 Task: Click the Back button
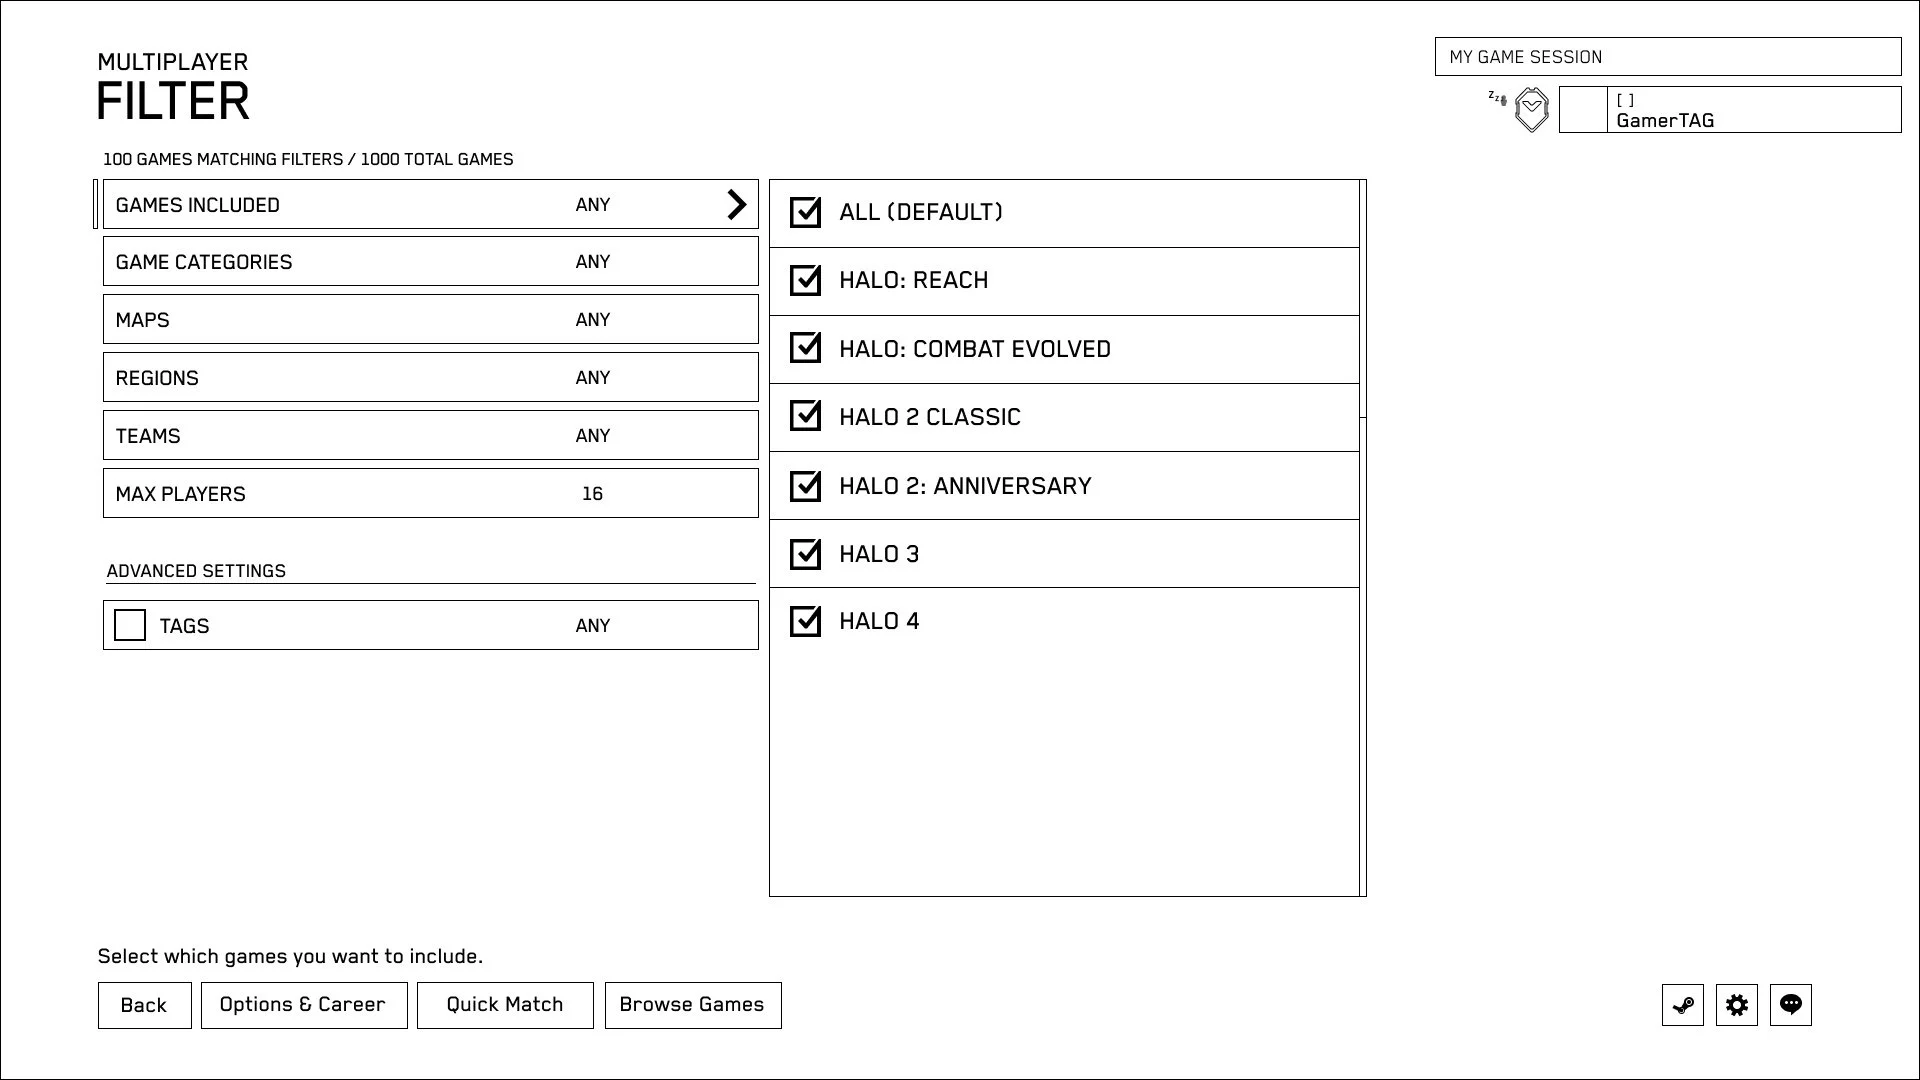[145, 1005]
